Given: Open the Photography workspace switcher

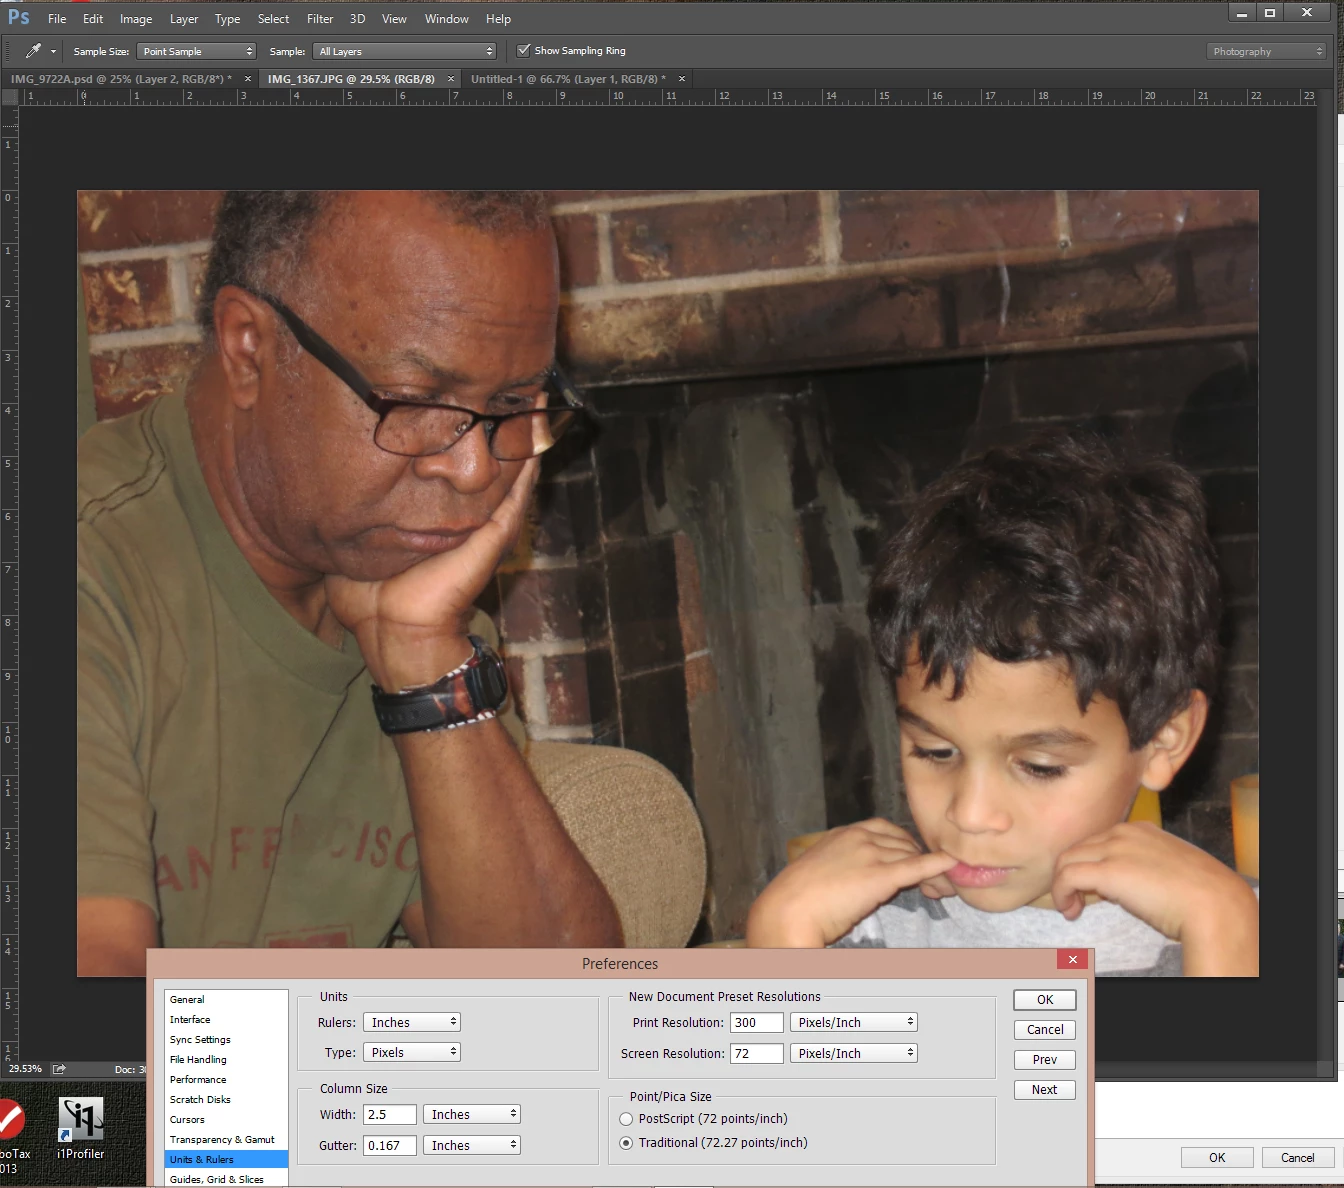Looking at the screenshot, I should 1266,51.
